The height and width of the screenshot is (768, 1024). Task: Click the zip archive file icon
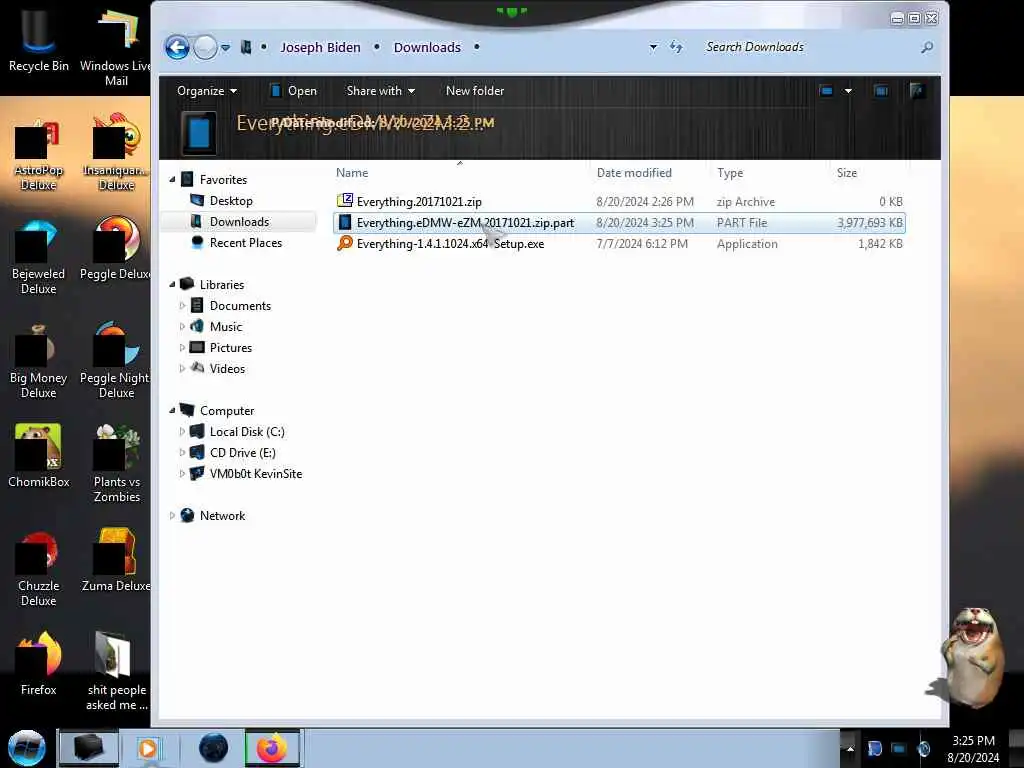pyautogui.click(x=345, y=200)
